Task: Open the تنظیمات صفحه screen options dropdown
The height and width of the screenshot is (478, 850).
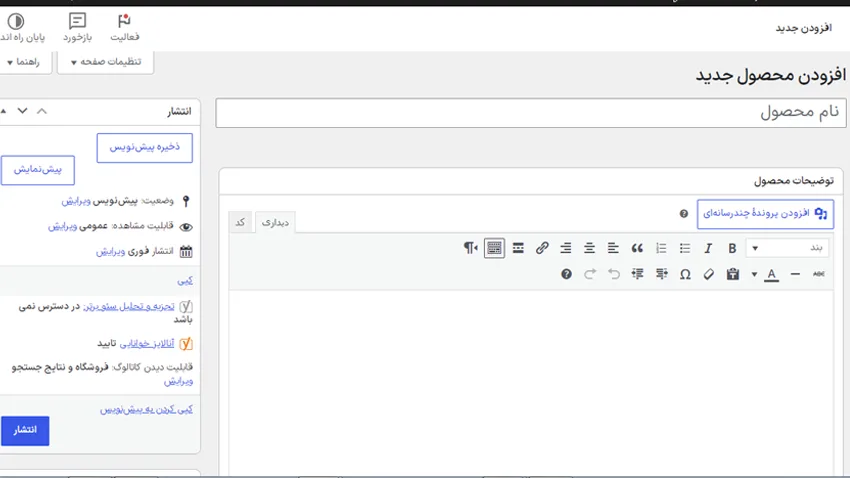Action: tap(106, 62)
